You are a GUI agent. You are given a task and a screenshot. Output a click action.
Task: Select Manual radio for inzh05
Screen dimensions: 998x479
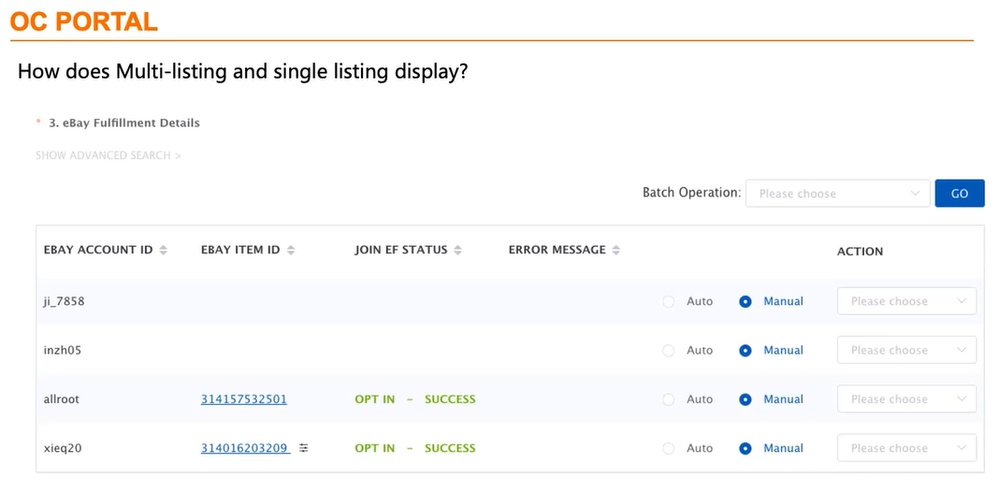point(745,350)
